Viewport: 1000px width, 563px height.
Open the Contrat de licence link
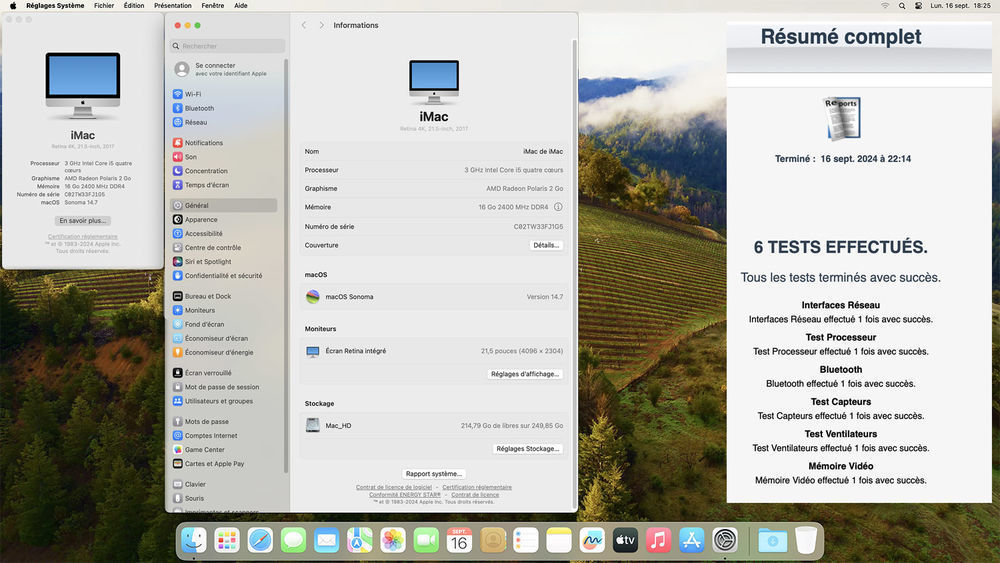(475, 495)
